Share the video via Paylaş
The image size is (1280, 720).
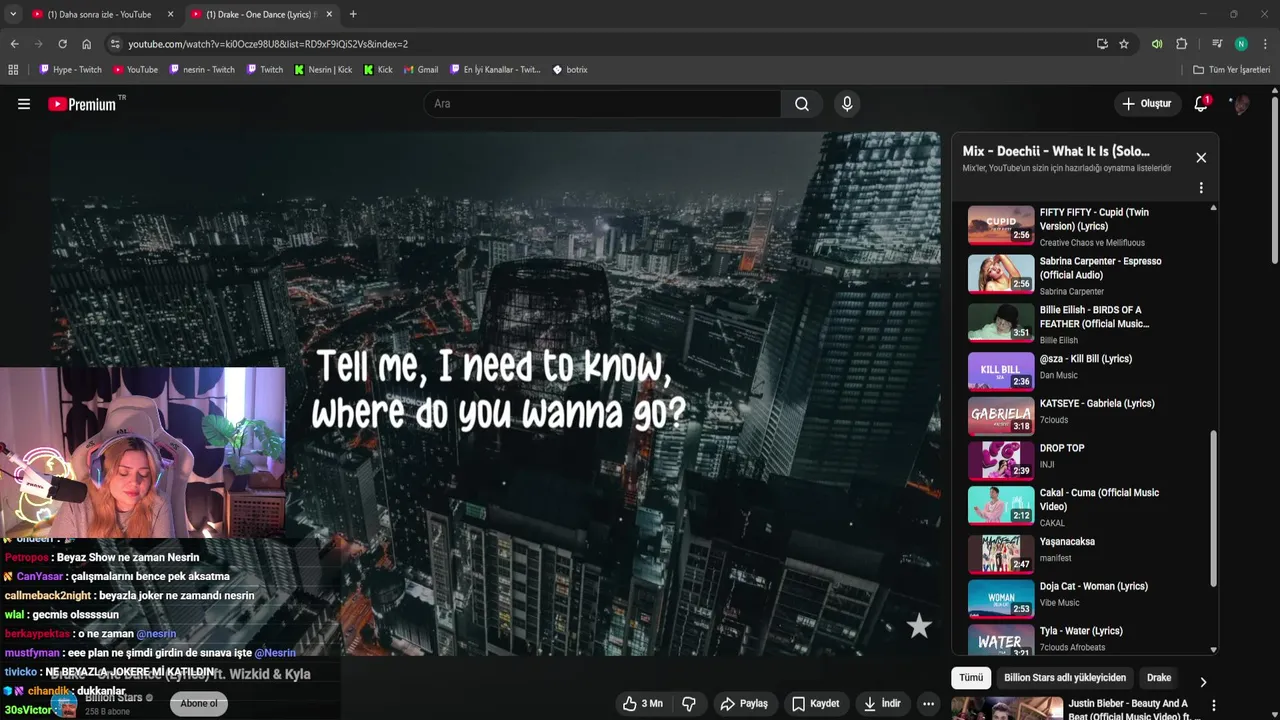pyautogui.click(x=744, y=704)
